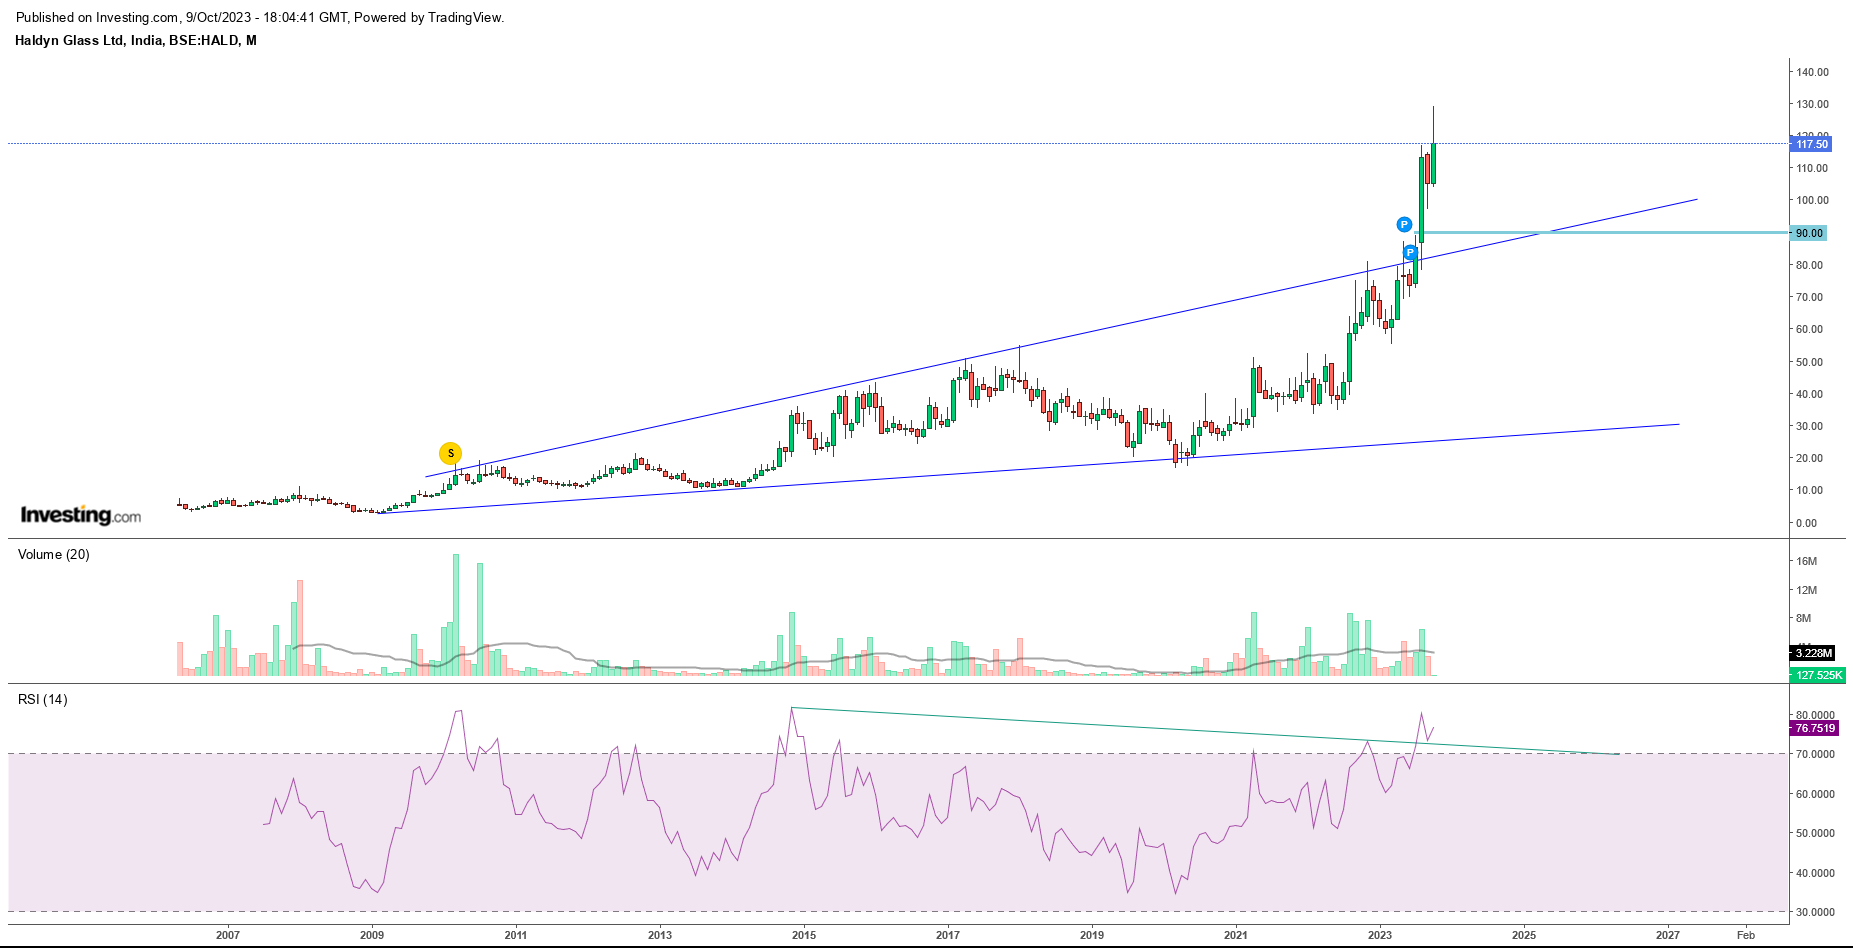Select the 90.00 horizontal line price tag

tap(1808, 233)
